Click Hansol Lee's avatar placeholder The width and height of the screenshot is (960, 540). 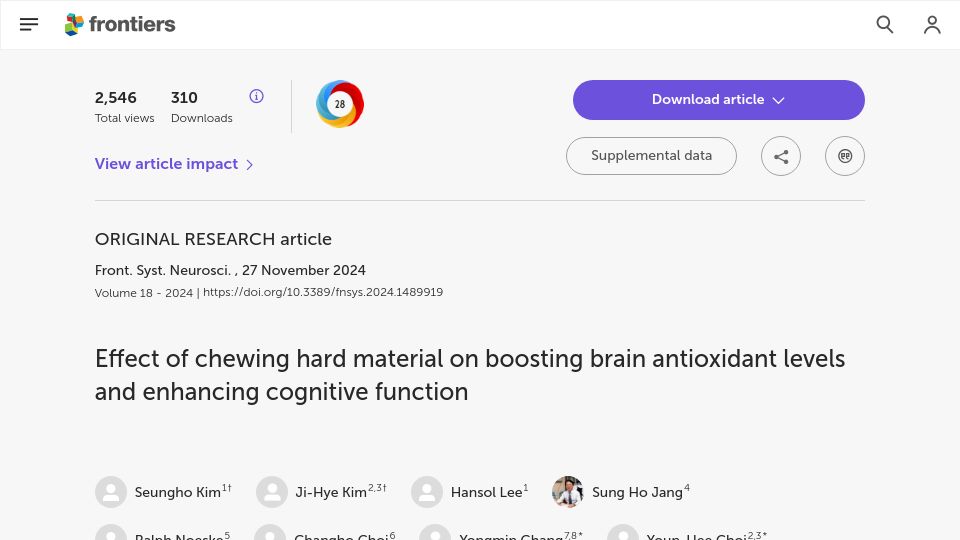point(427,492)
